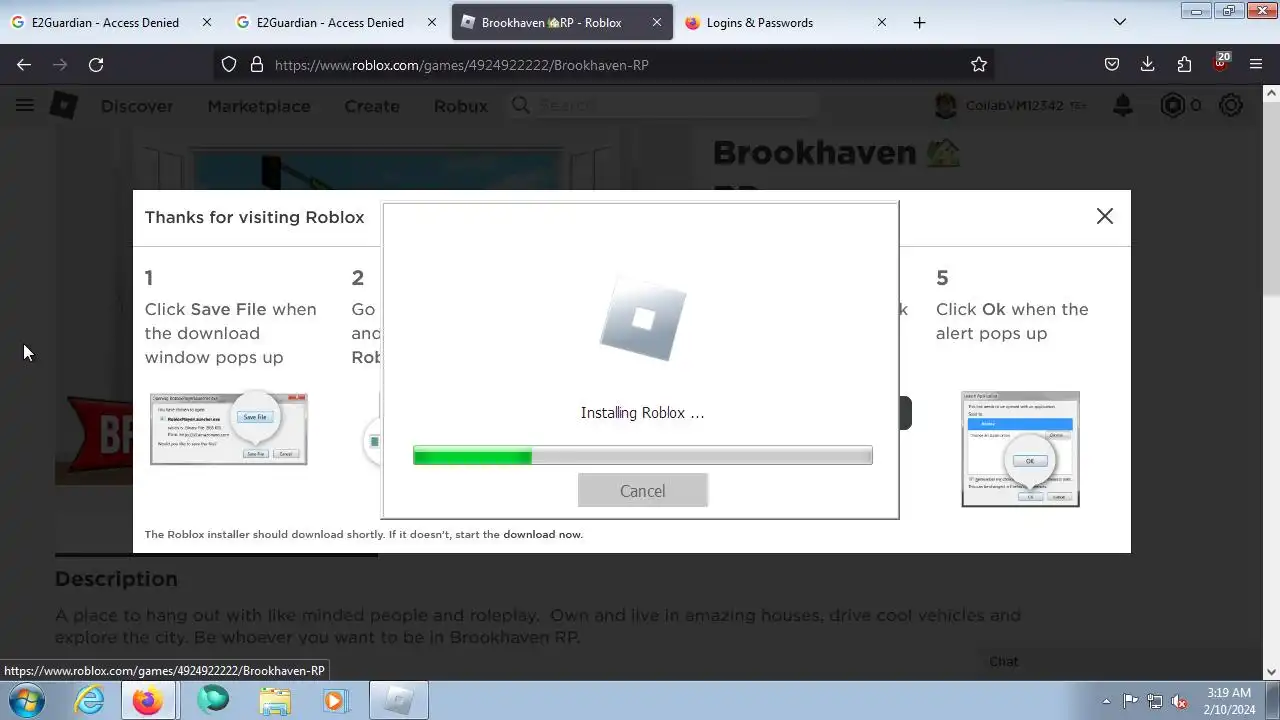Open the Discover menu item
Screen dimensions: 1280x720
[137, 106]
